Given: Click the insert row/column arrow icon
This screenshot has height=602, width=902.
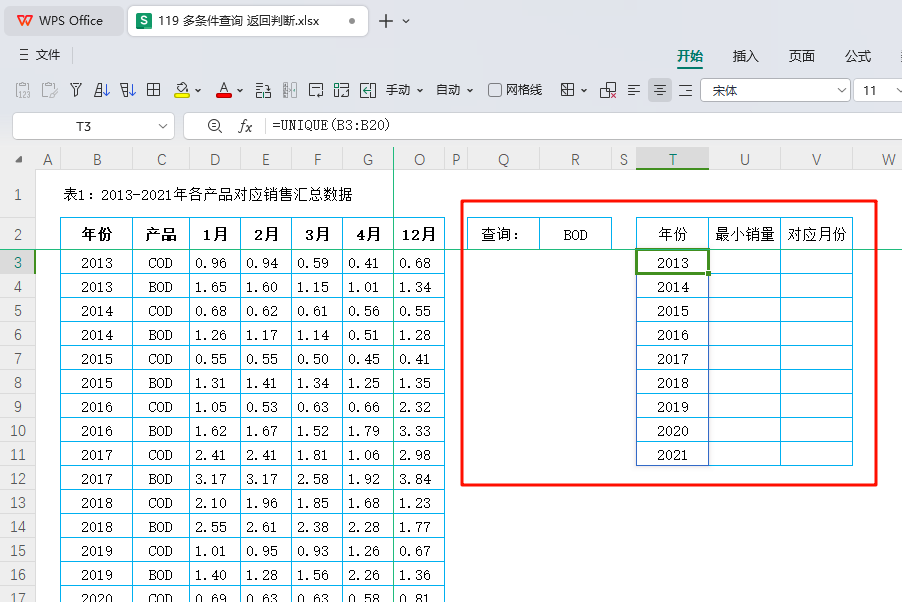Looking at the screenshot, I should tap(368, 90).
